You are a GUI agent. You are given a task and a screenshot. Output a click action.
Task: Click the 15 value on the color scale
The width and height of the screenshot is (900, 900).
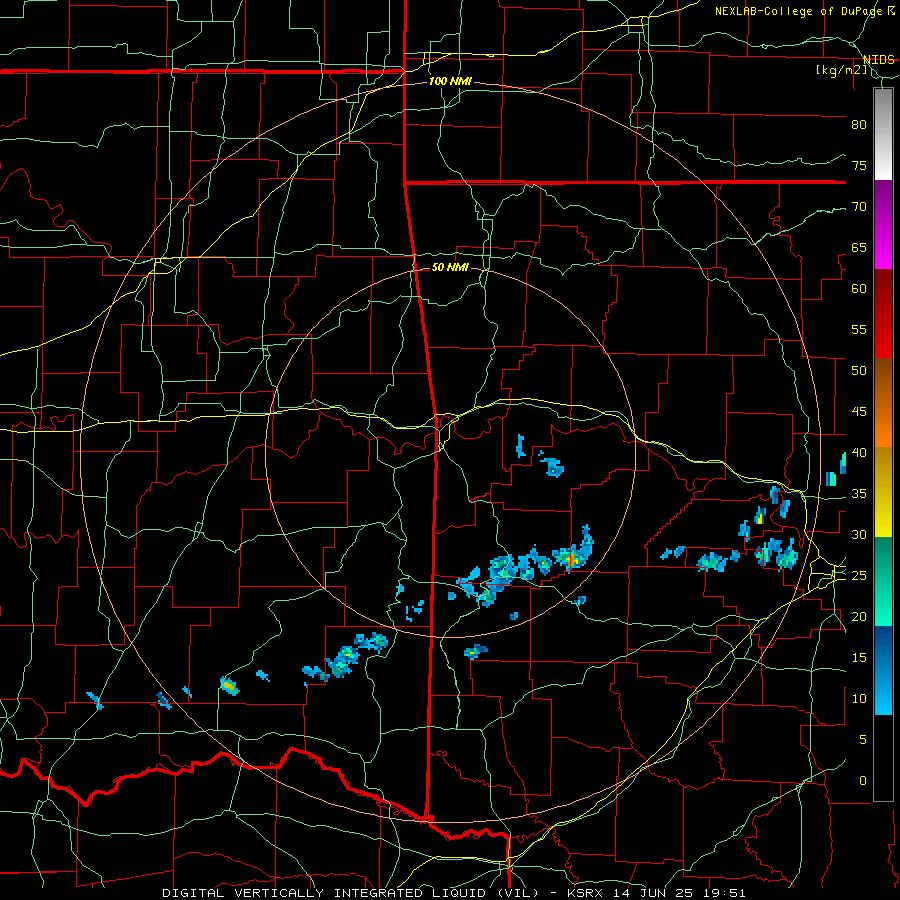[x=859, y=658]
